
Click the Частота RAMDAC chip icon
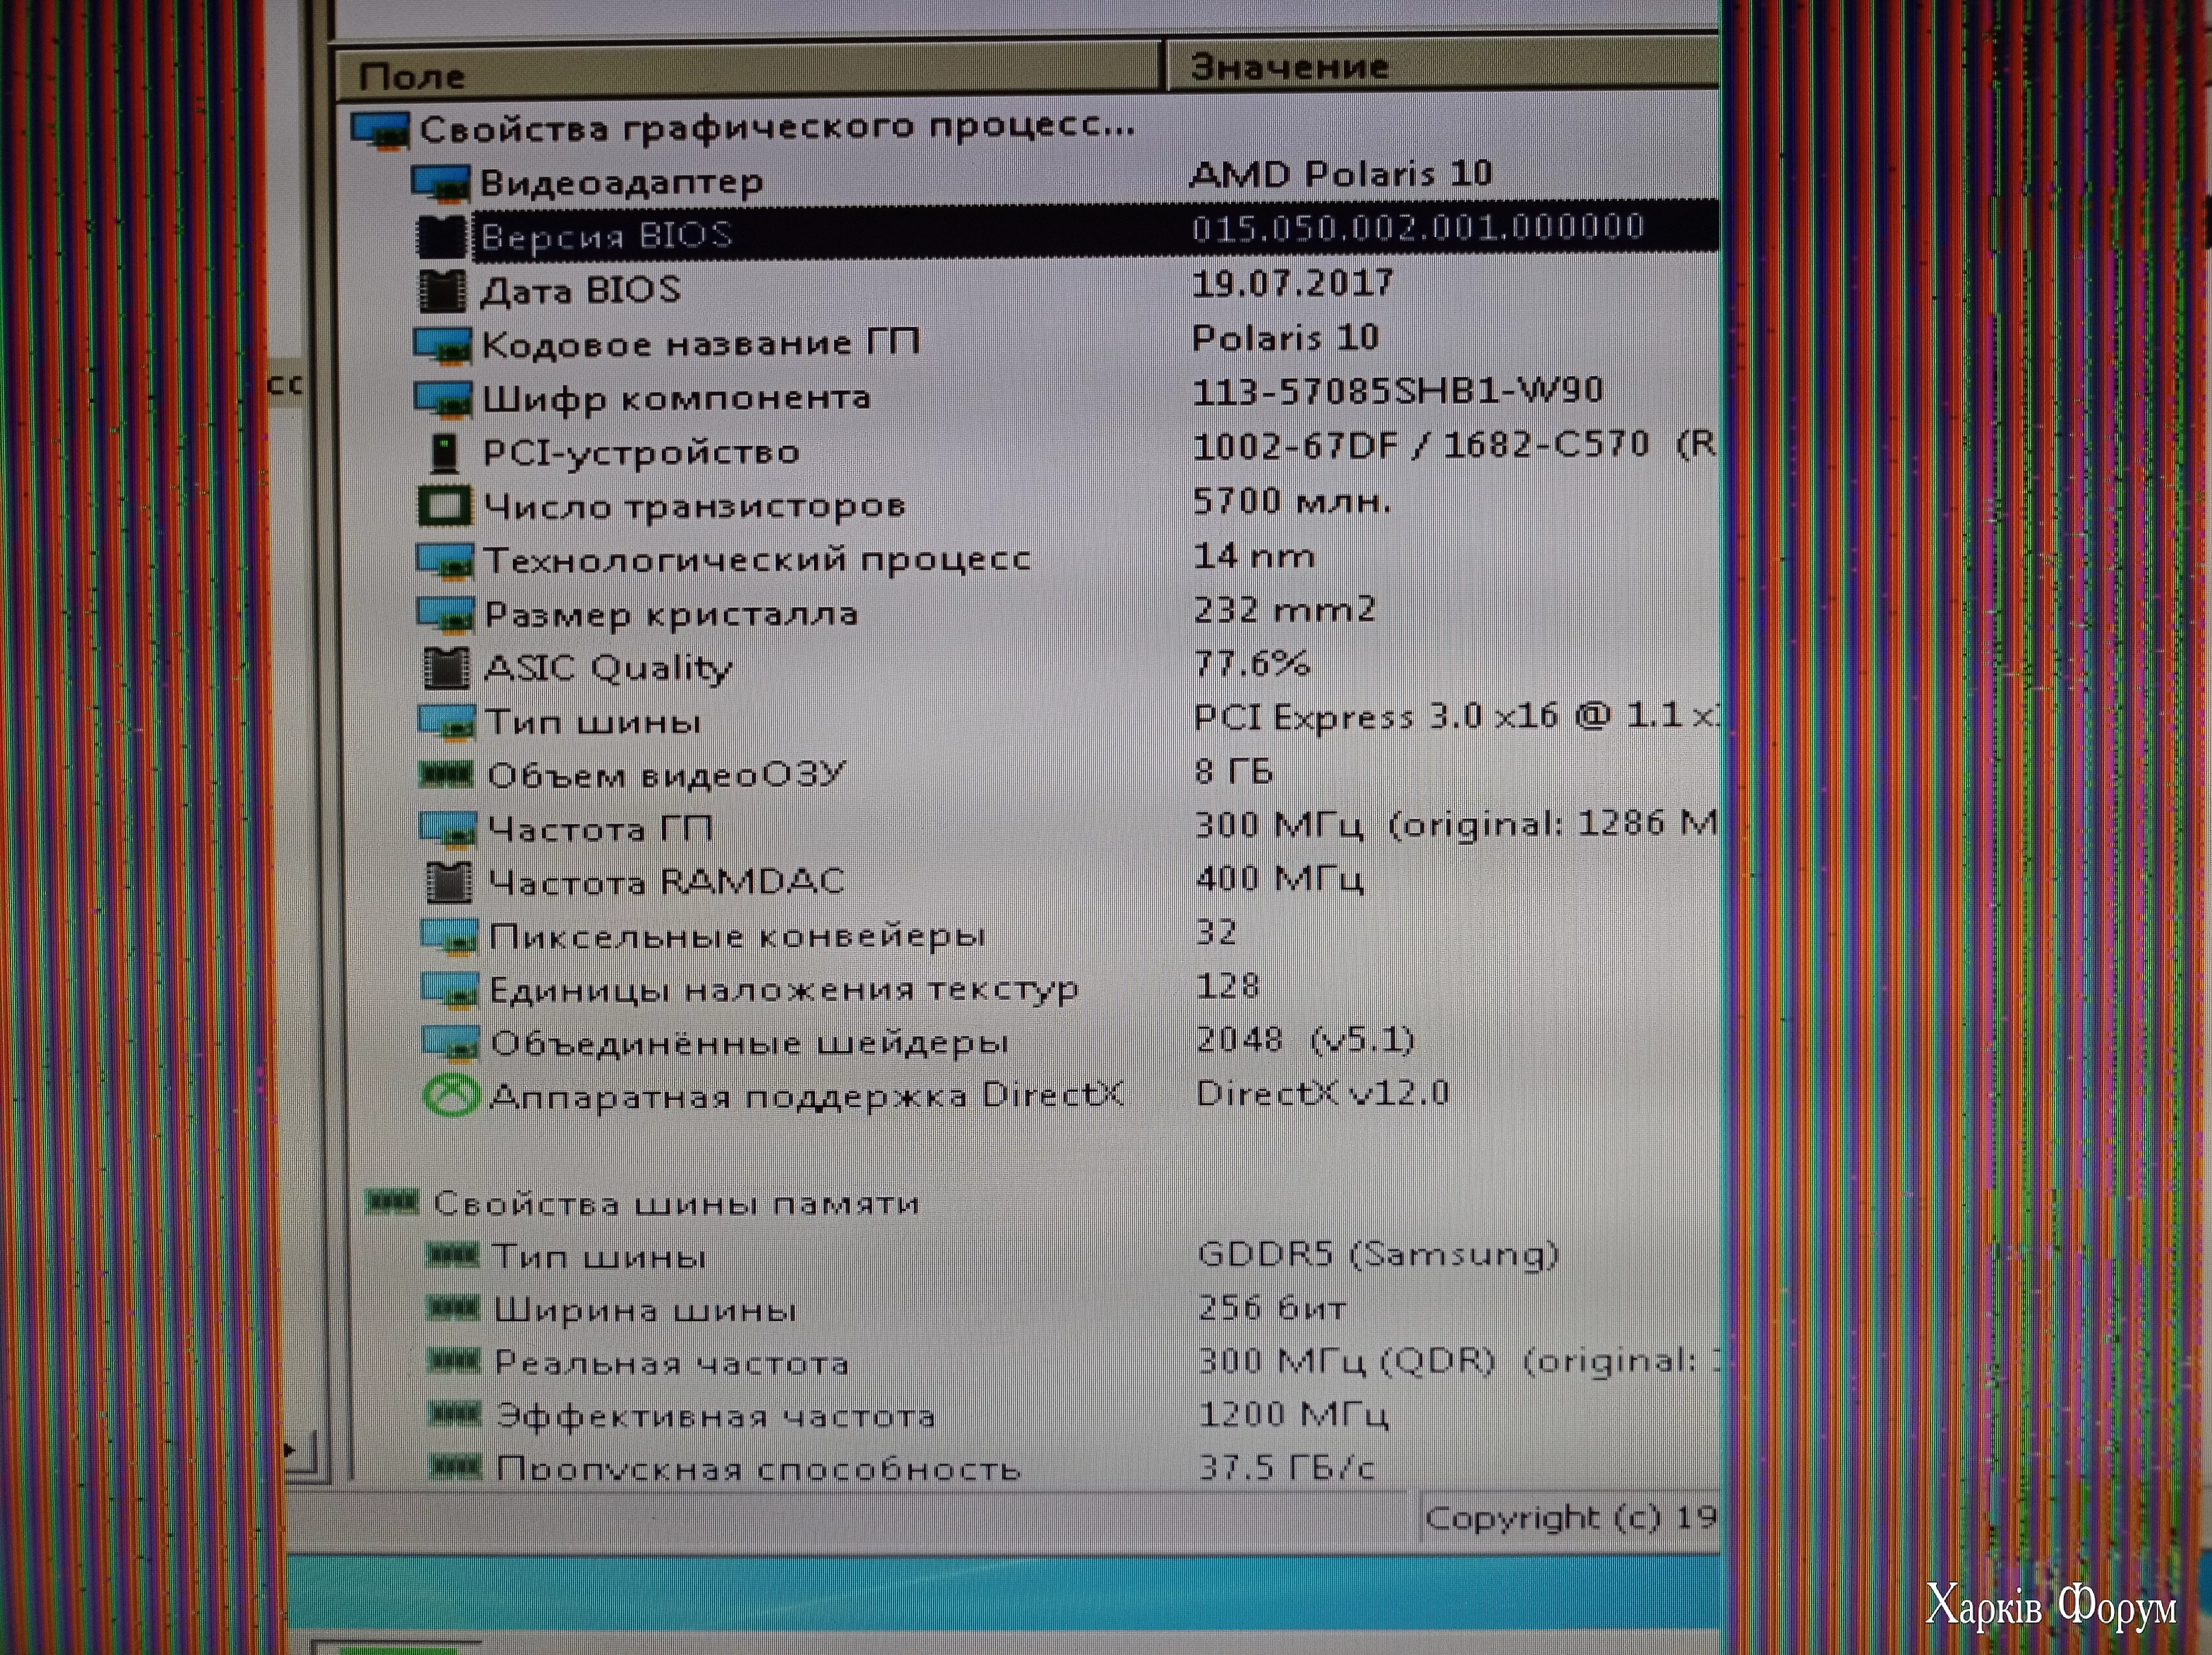(449, 882)
